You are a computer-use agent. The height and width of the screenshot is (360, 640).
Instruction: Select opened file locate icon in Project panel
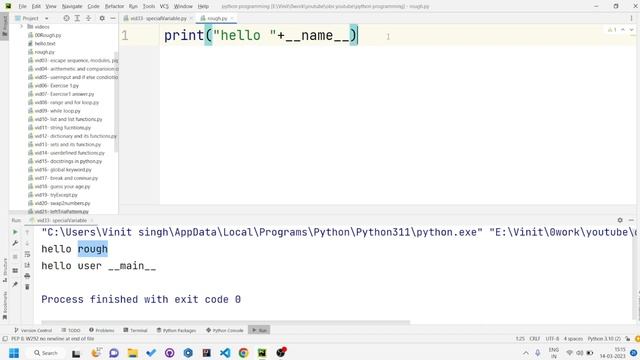click(66, 18)
